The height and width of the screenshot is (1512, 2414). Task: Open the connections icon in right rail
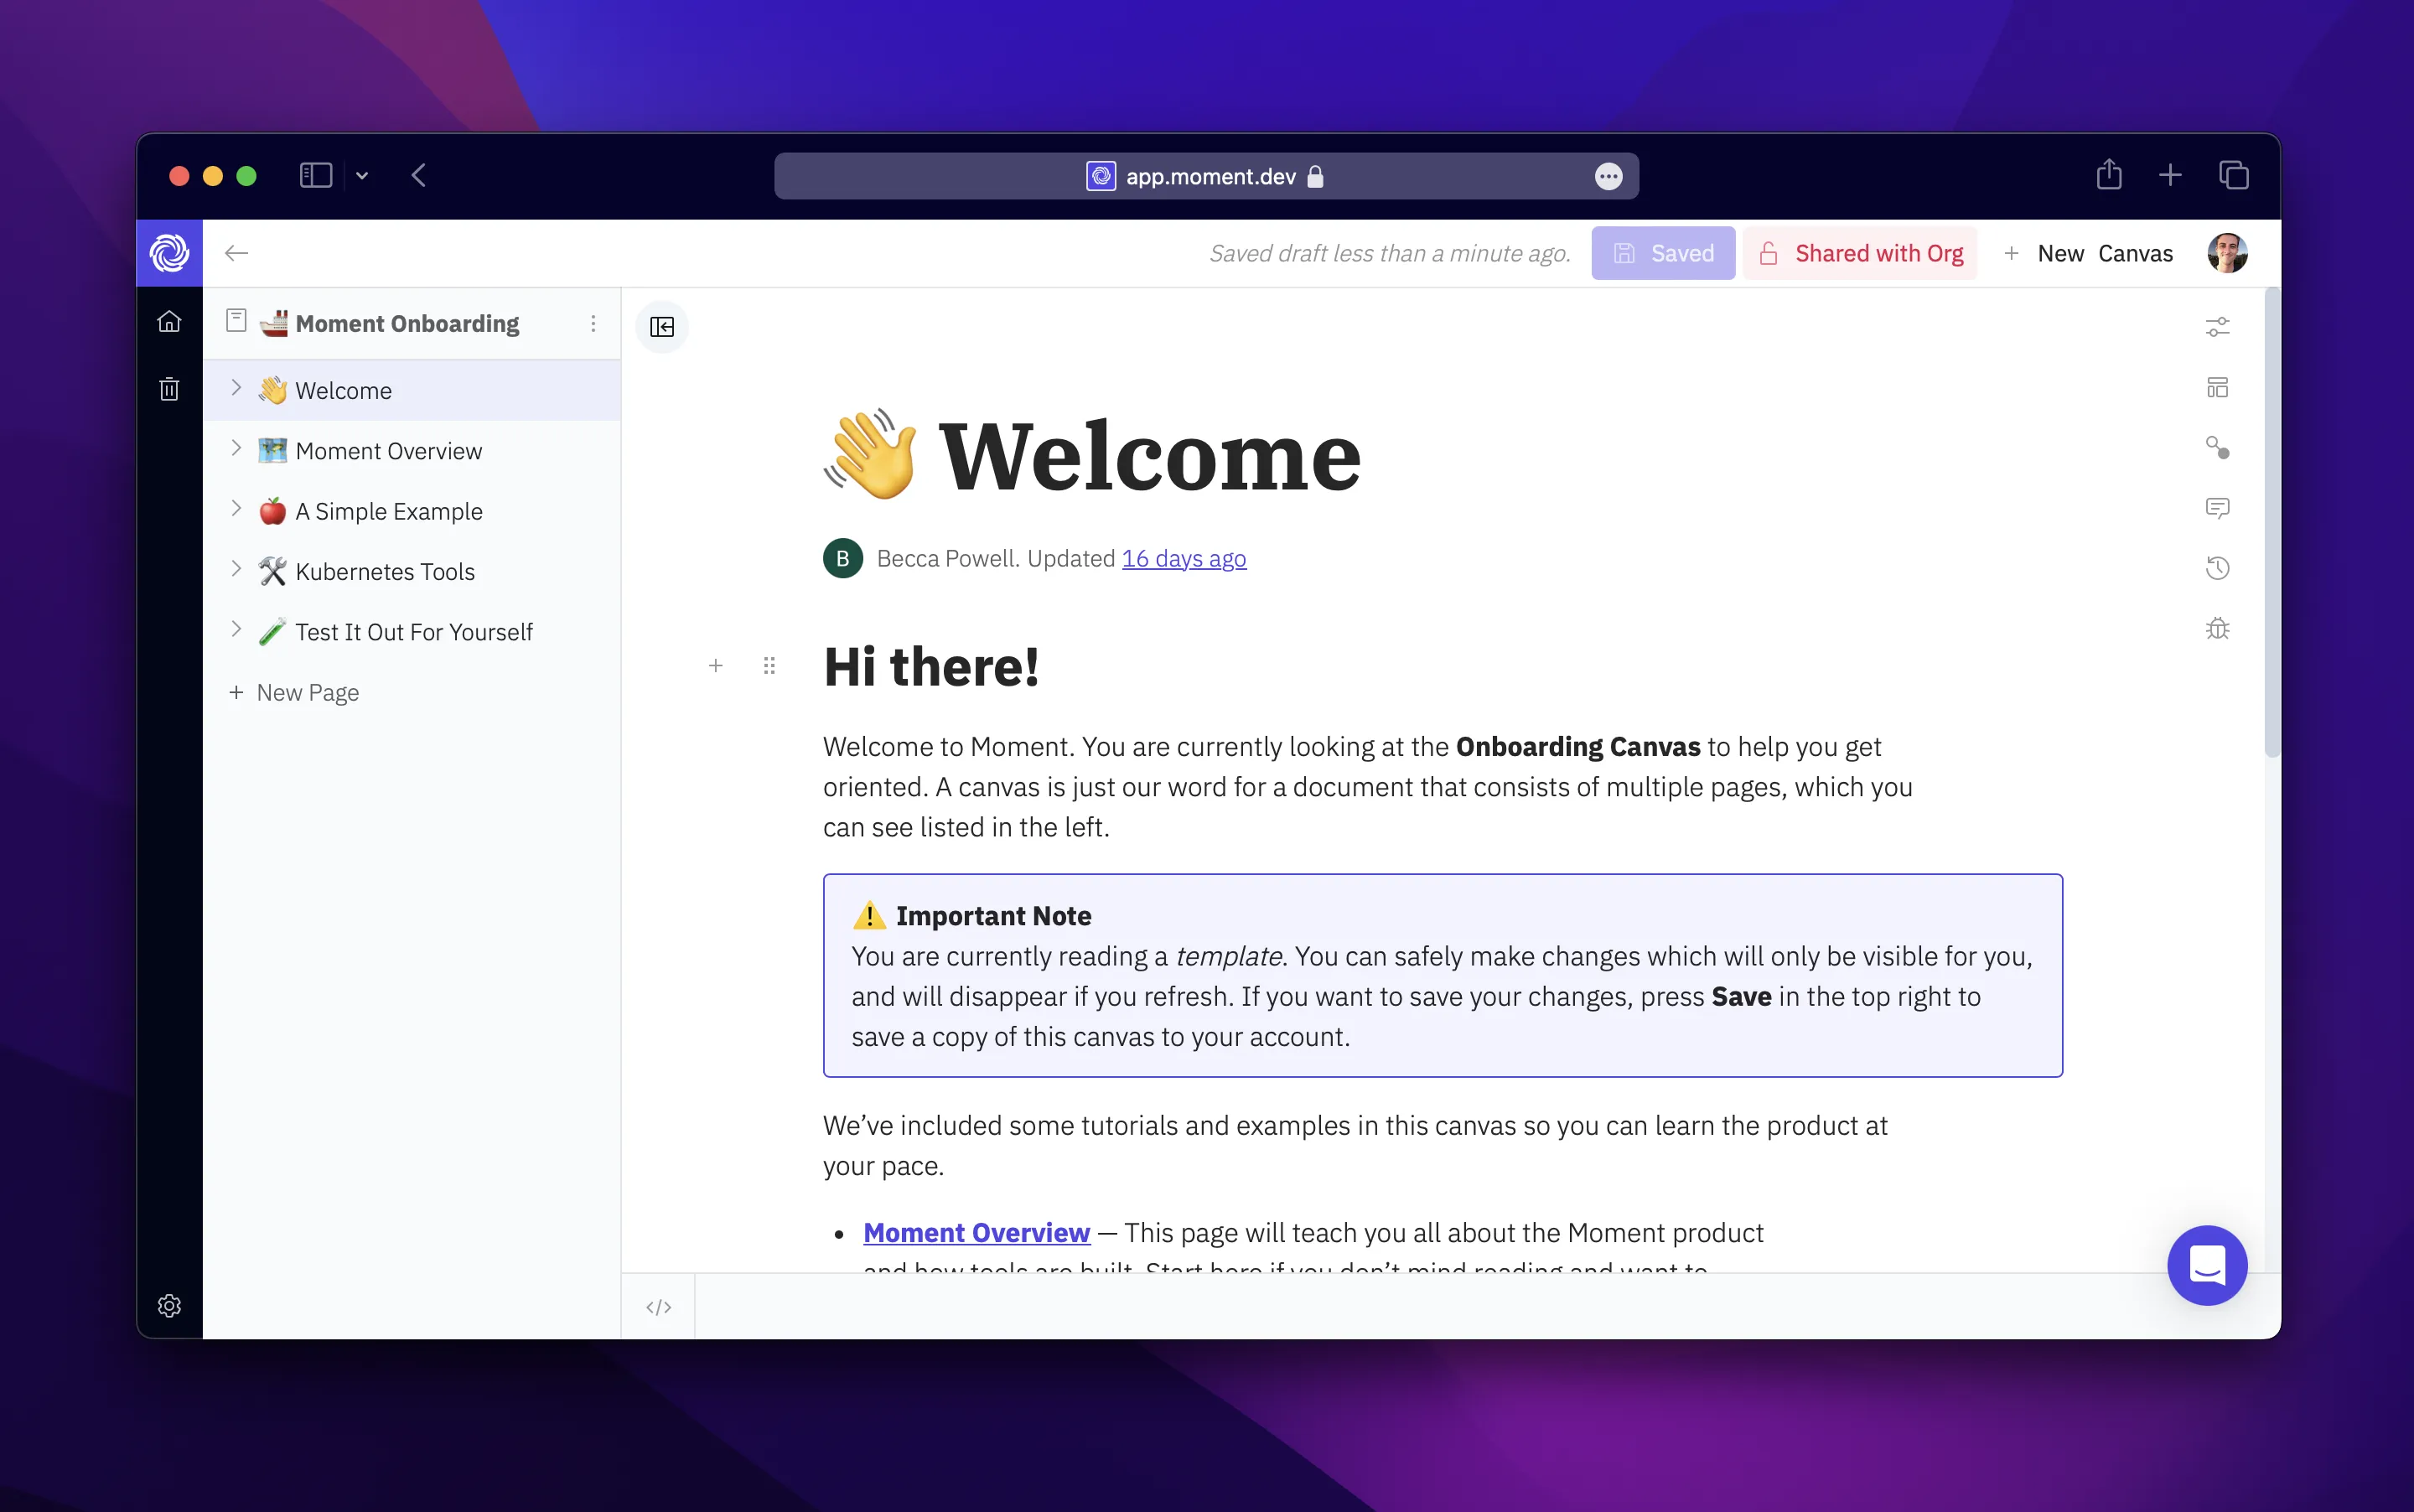[2218, 447]
